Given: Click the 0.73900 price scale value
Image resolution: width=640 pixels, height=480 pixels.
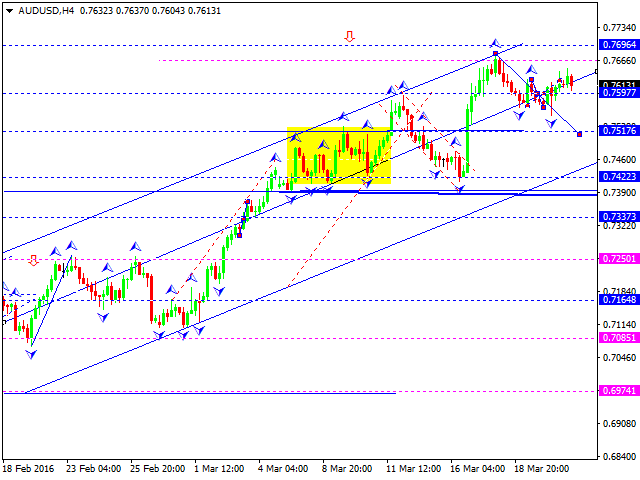Looking at the screenshot, I should 620,193.
